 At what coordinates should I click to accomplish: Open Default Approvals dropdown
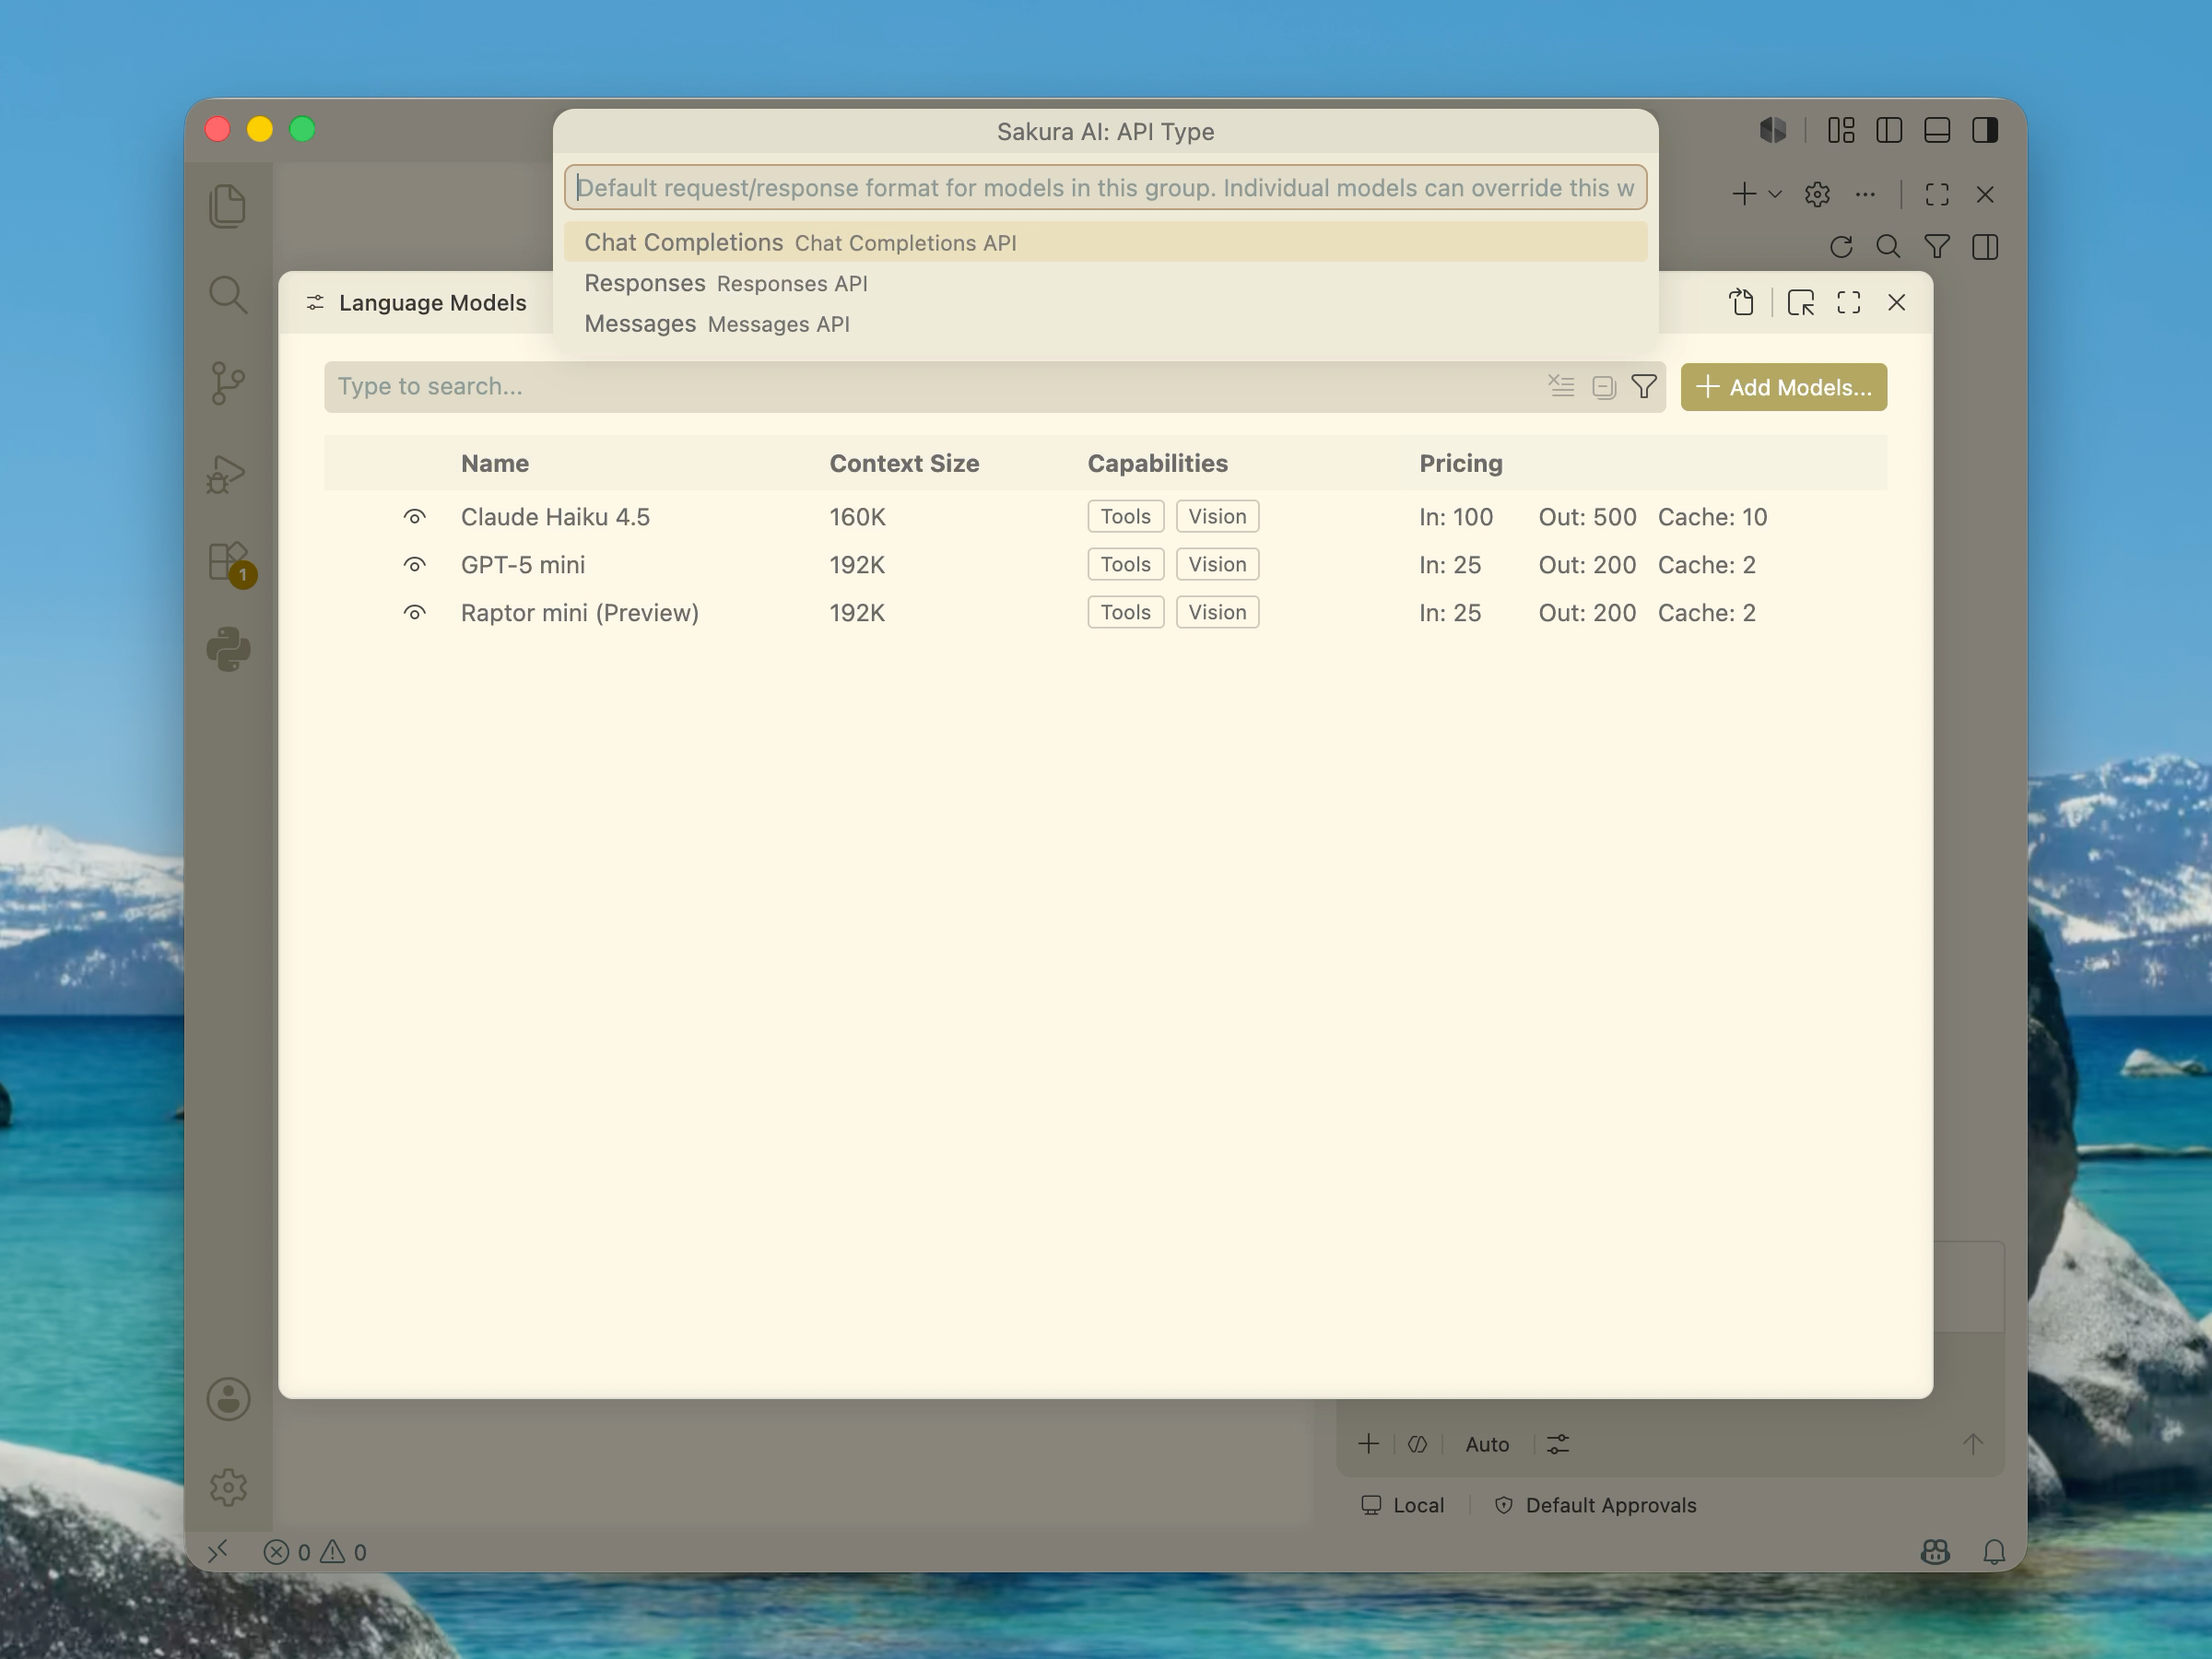pos(1595,1505)
